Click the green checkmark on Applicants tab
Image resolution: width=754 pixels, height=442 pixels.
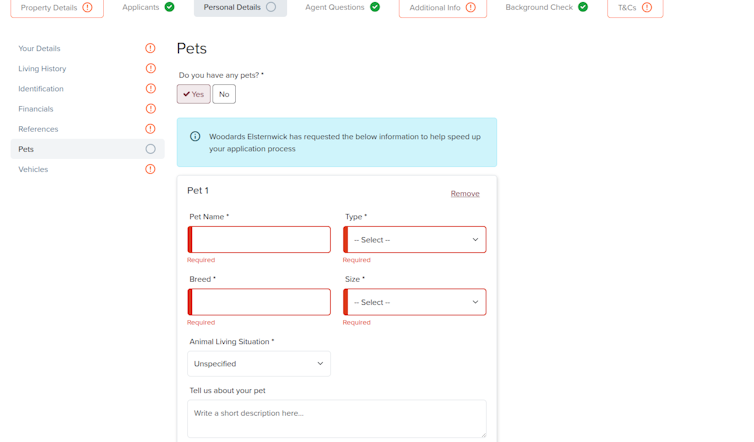pyautogui.click(x=170, y=7)
